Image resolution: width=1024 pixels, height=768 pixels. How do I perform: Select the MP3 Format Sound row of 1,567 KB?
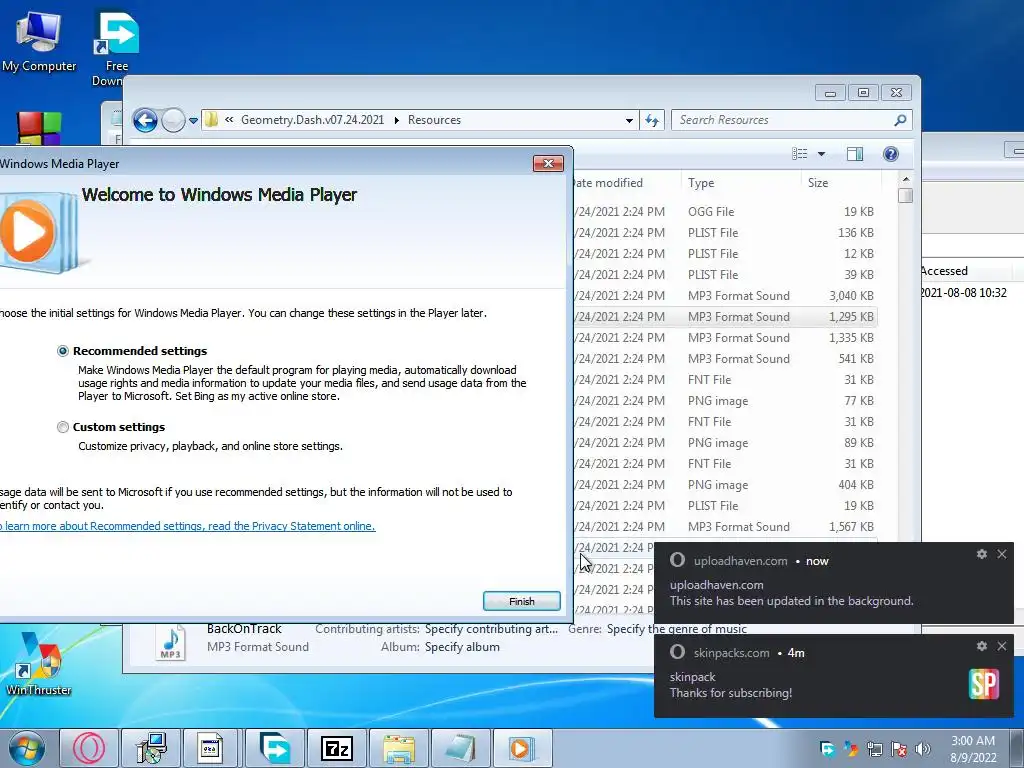(725, 526)
